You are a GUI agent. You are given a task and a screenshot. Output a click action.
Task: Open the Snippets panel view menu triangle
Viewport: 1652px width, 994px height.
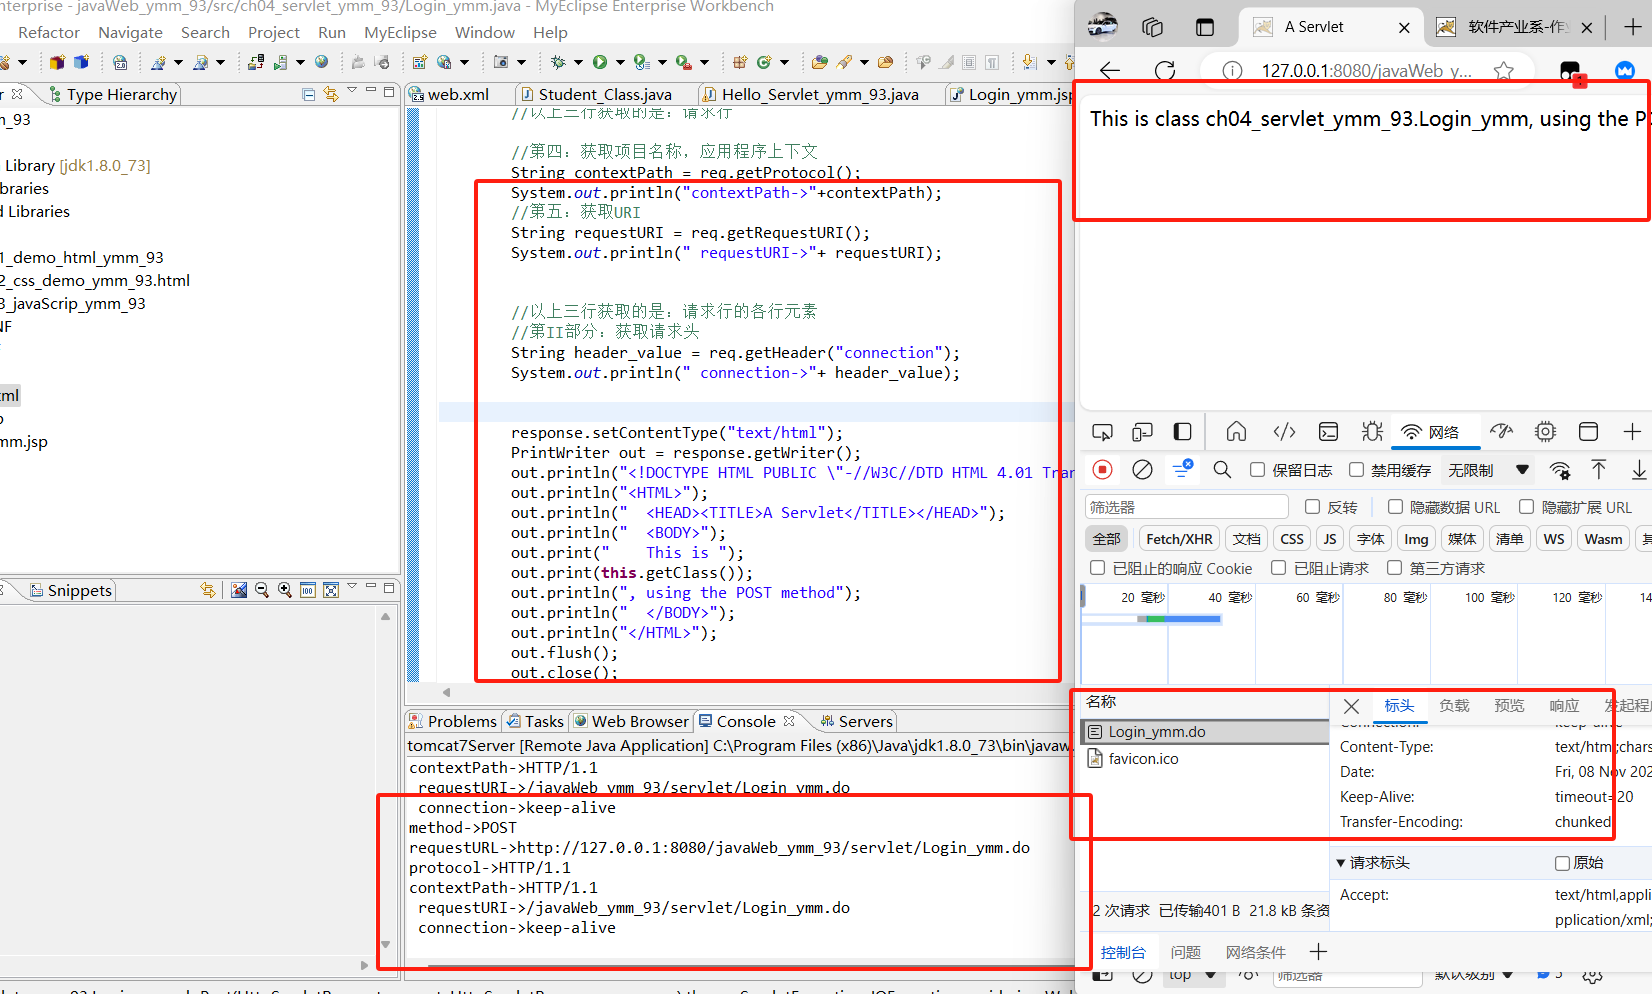coord(352,586)
